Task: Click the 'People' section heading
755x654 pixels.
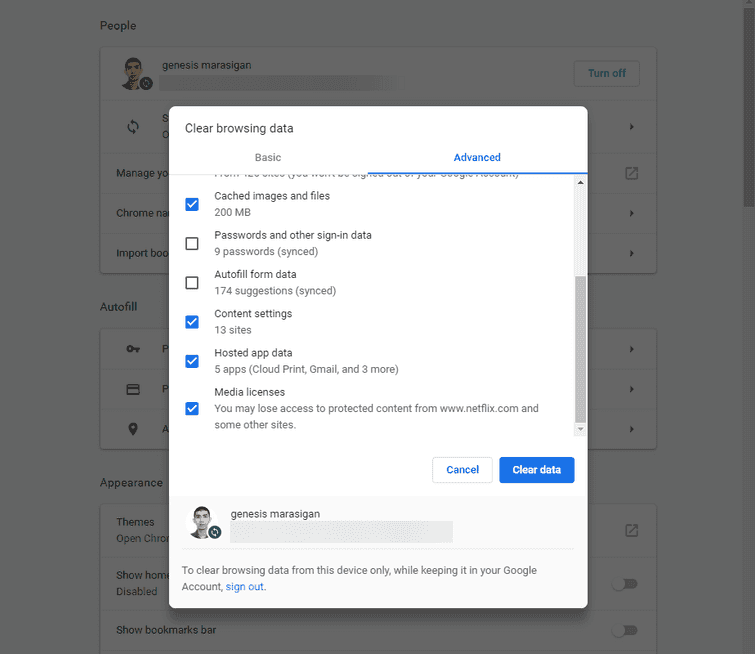Action: pyautogui.click(x=118, y=26)
